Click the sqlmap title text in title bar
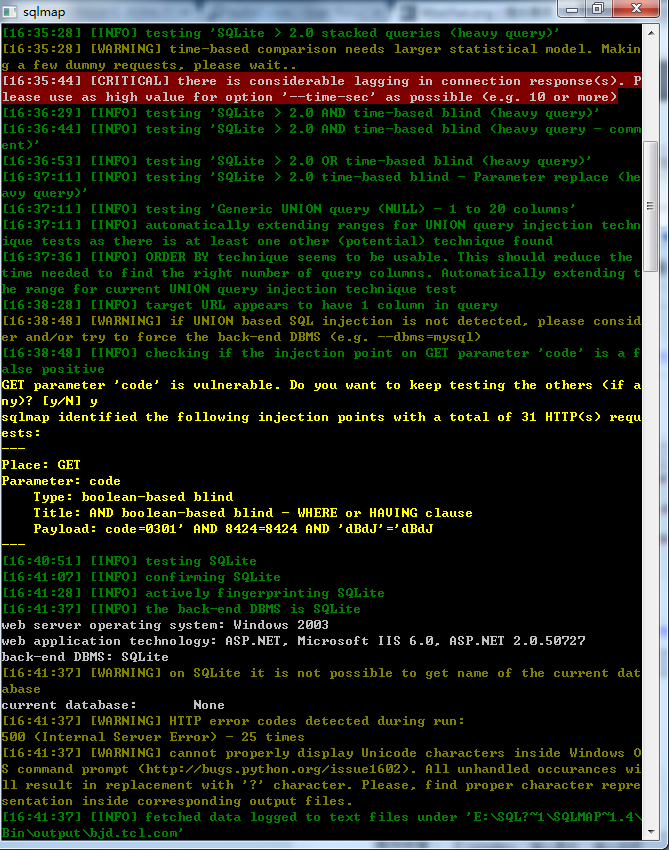Viewport: 669px width, 850px height. pyautogui.click(x=44, y=12)
